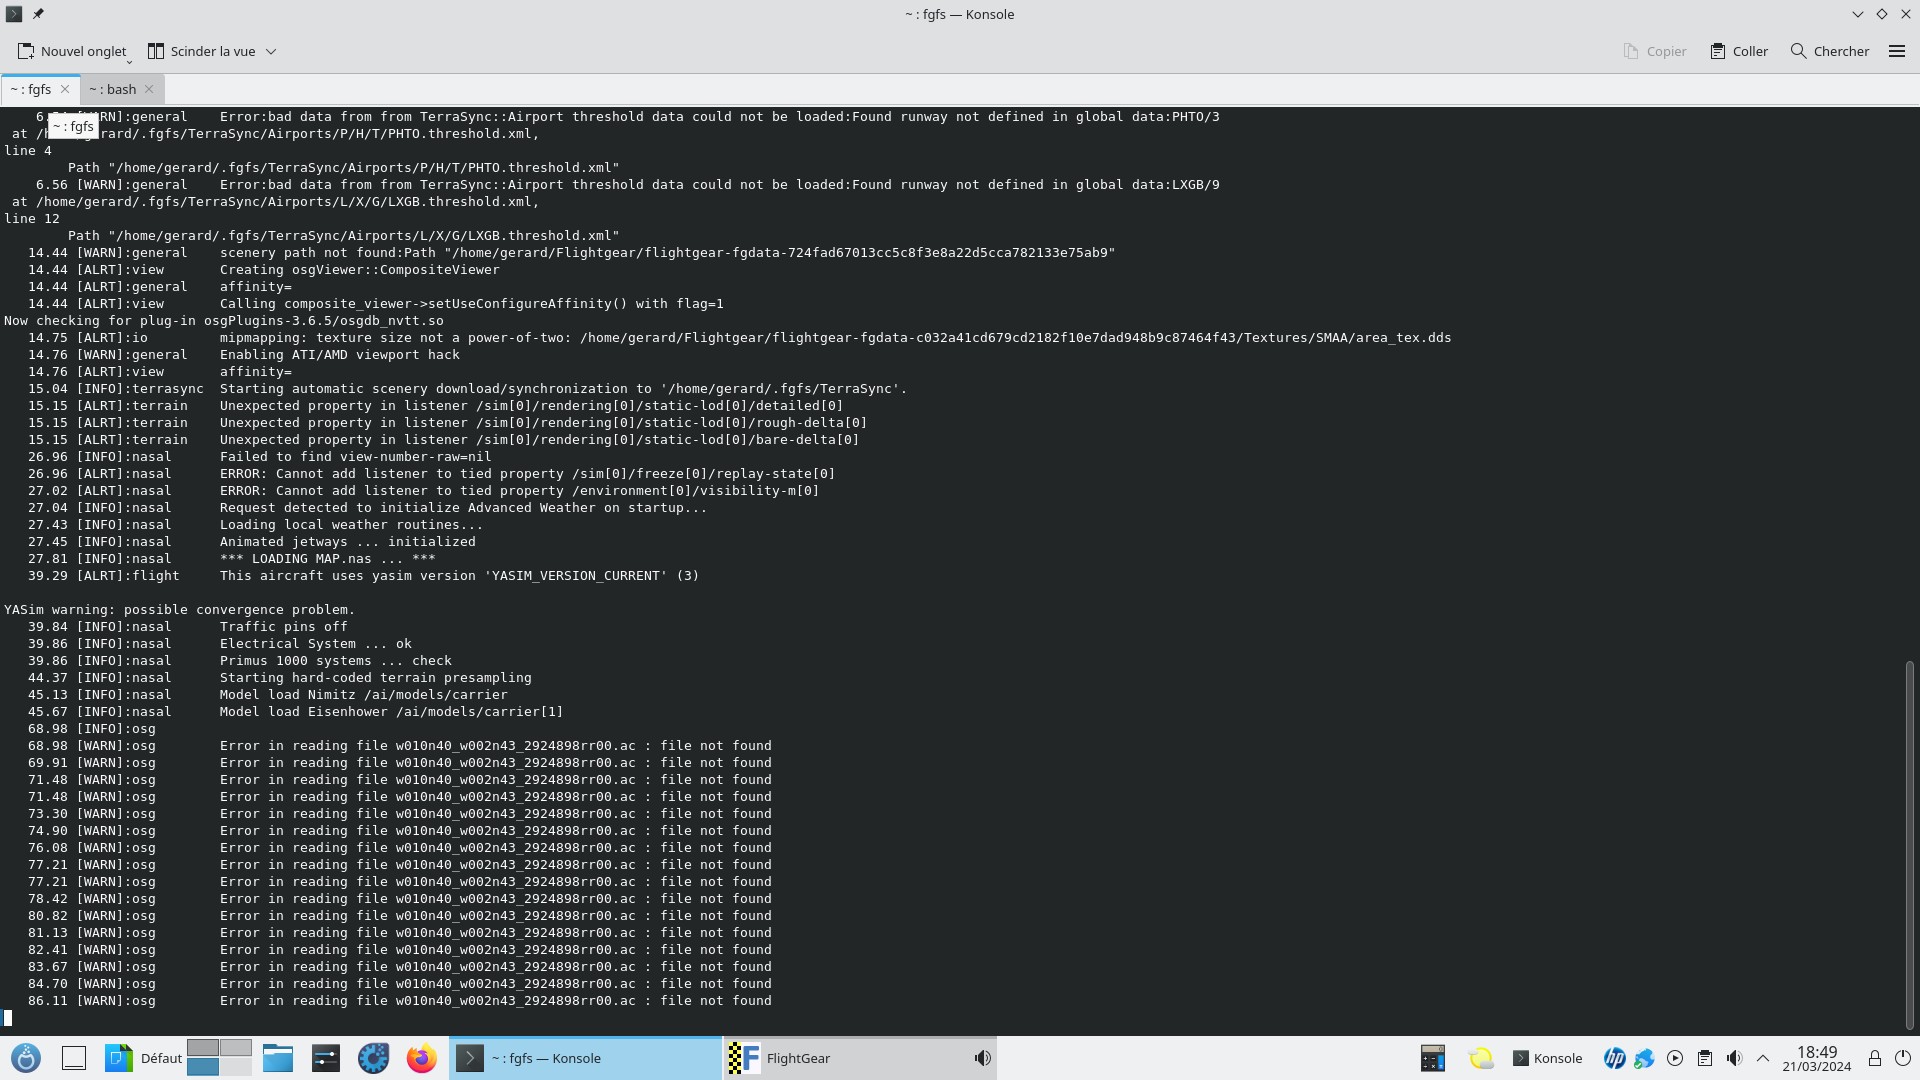Viewport: 1920px width, 1080px height.
Task: Click the log line timestamped 86.11
Action: [400, 1000]
